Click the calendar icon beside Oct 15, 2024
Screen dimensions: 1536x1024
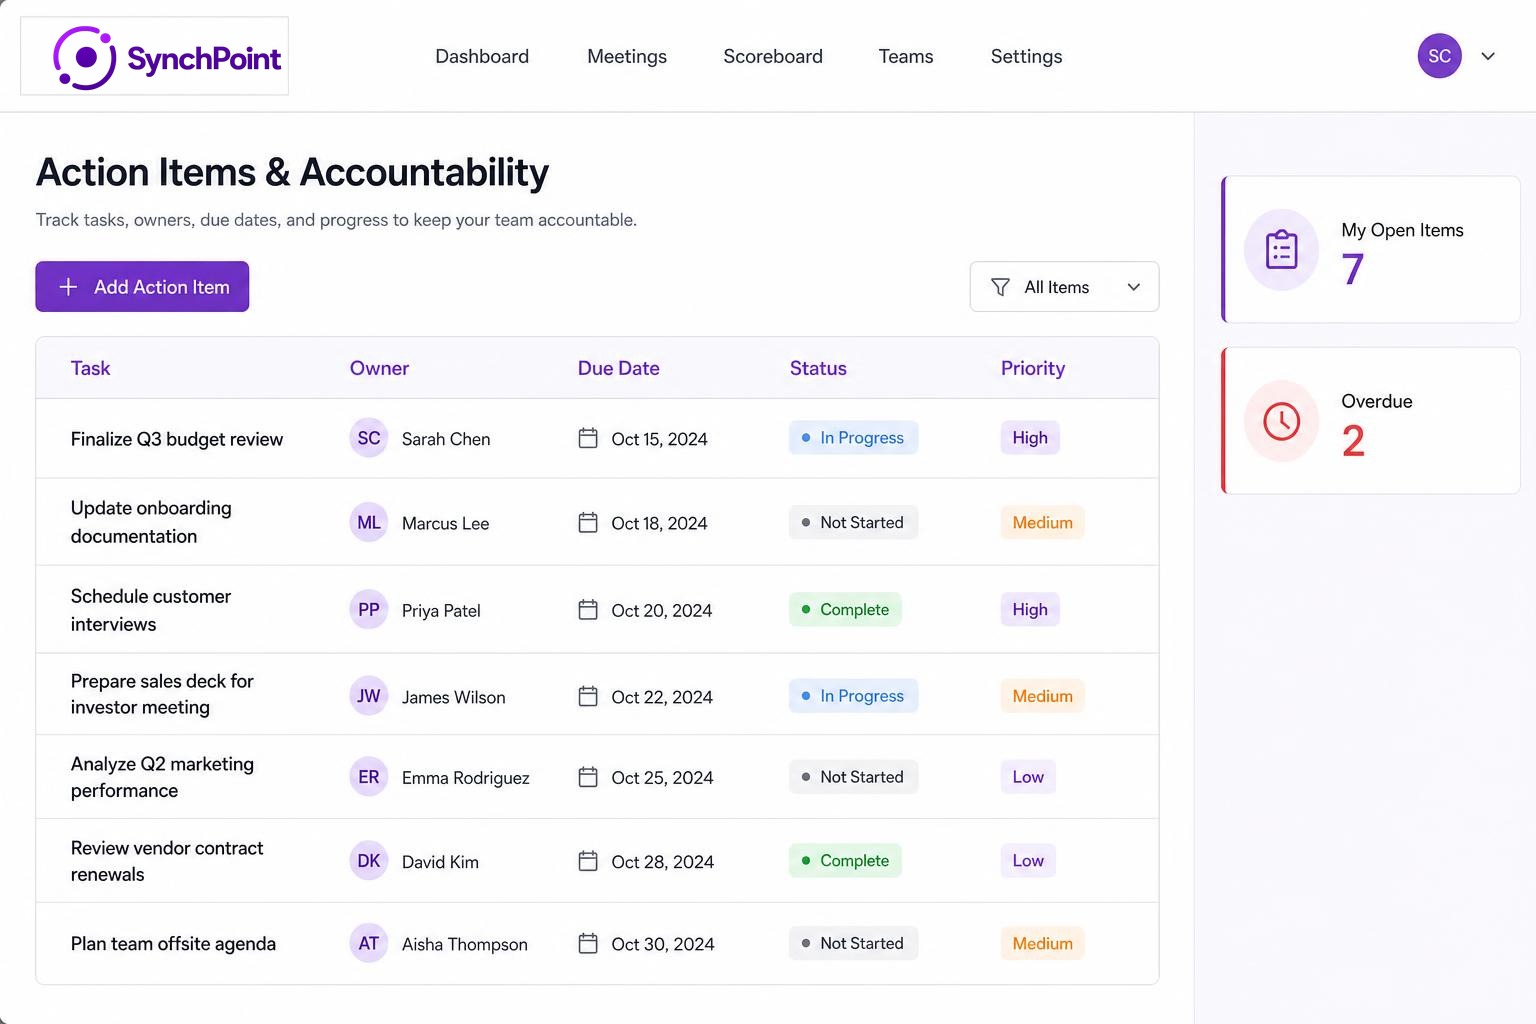pyautogui.click(x=588, y=438)
